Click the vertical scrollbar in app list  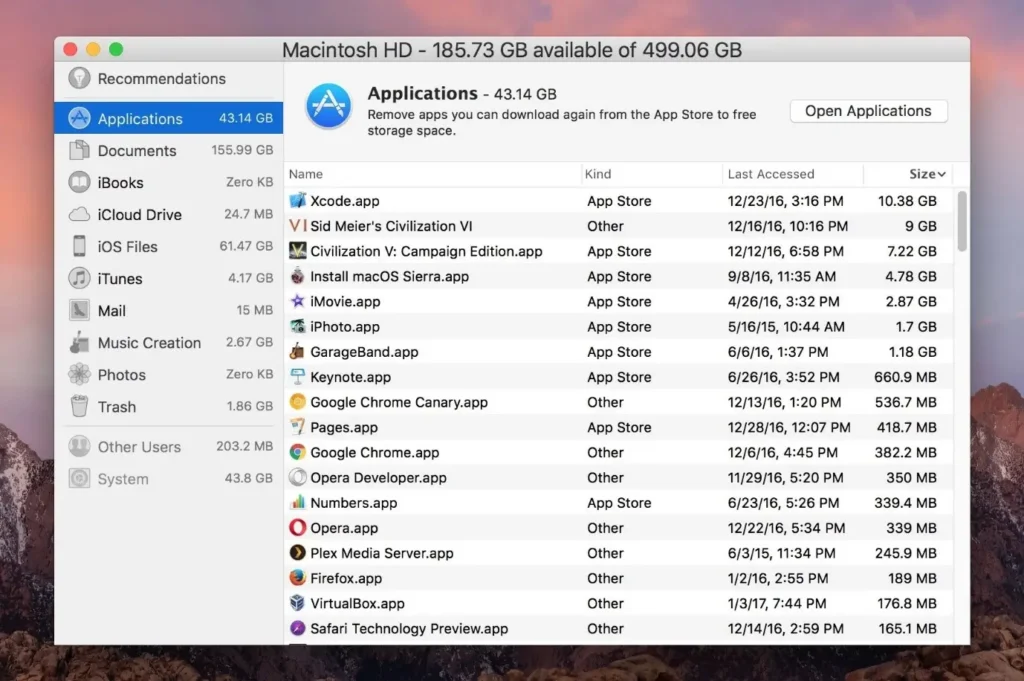pyautogui.click(x=961, y=221)
